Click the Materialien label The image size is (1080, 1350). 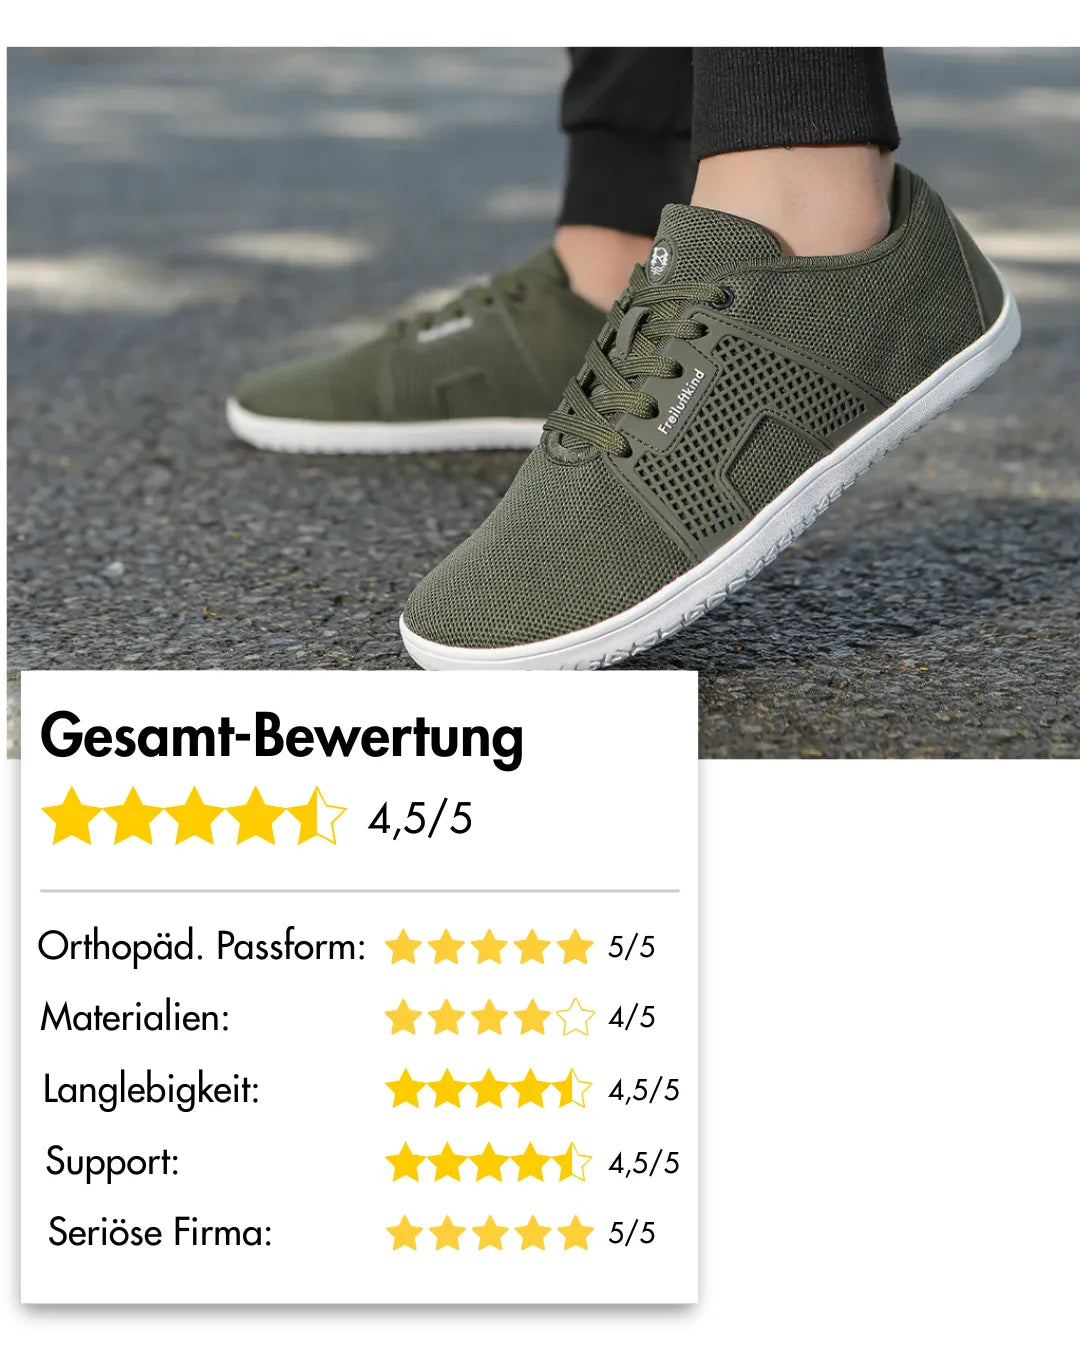pos(135,1018)
